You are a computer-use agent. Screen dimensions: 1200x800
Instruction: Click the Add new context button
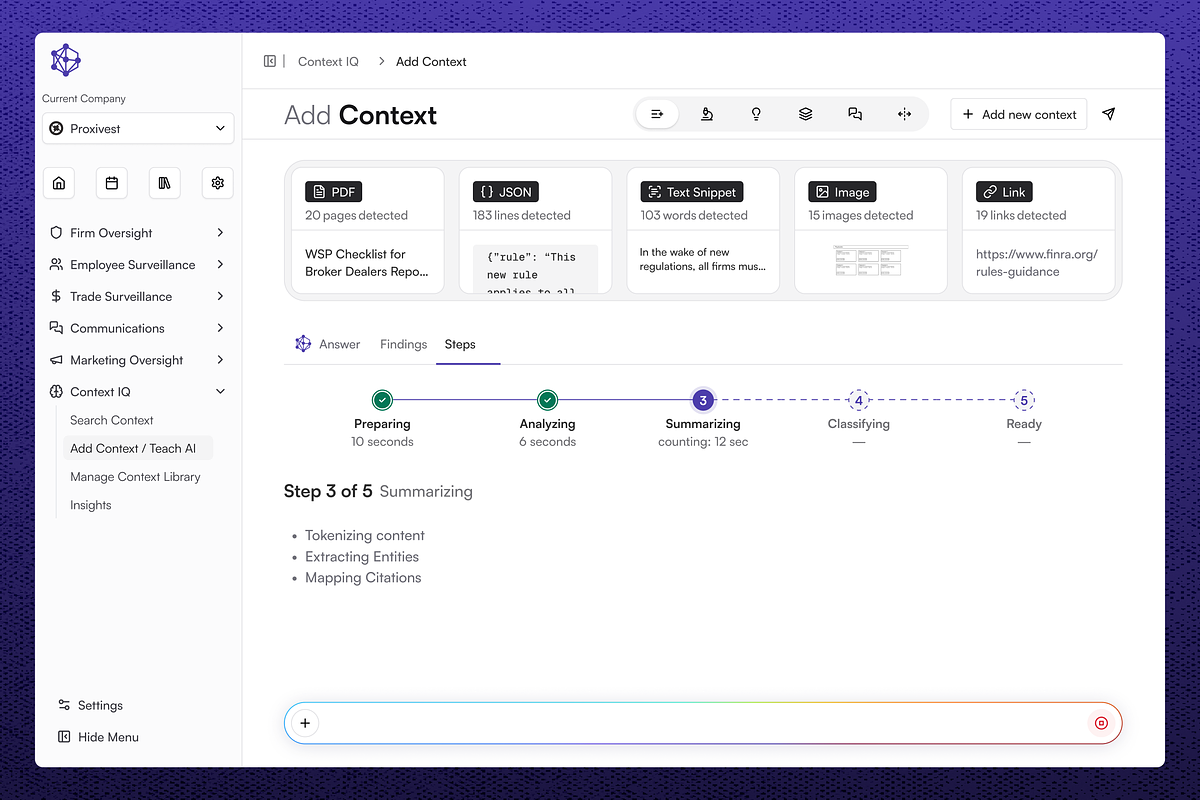click(1018, 114)
